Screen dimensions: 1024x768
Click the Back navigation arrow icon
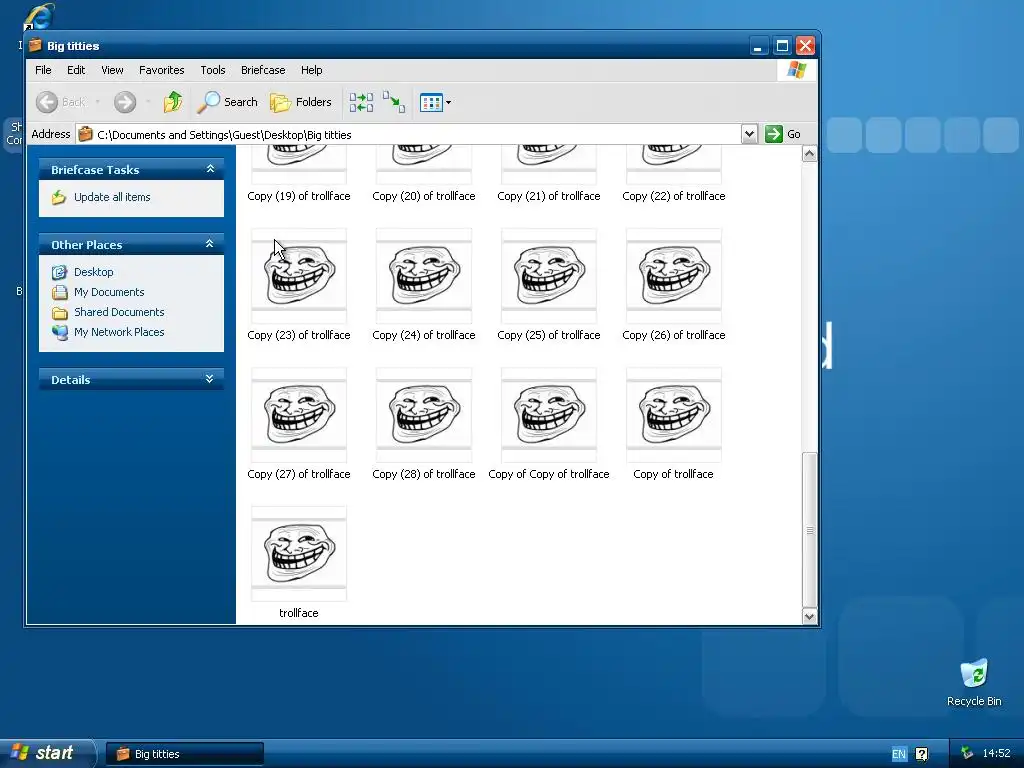click(47, 102)
